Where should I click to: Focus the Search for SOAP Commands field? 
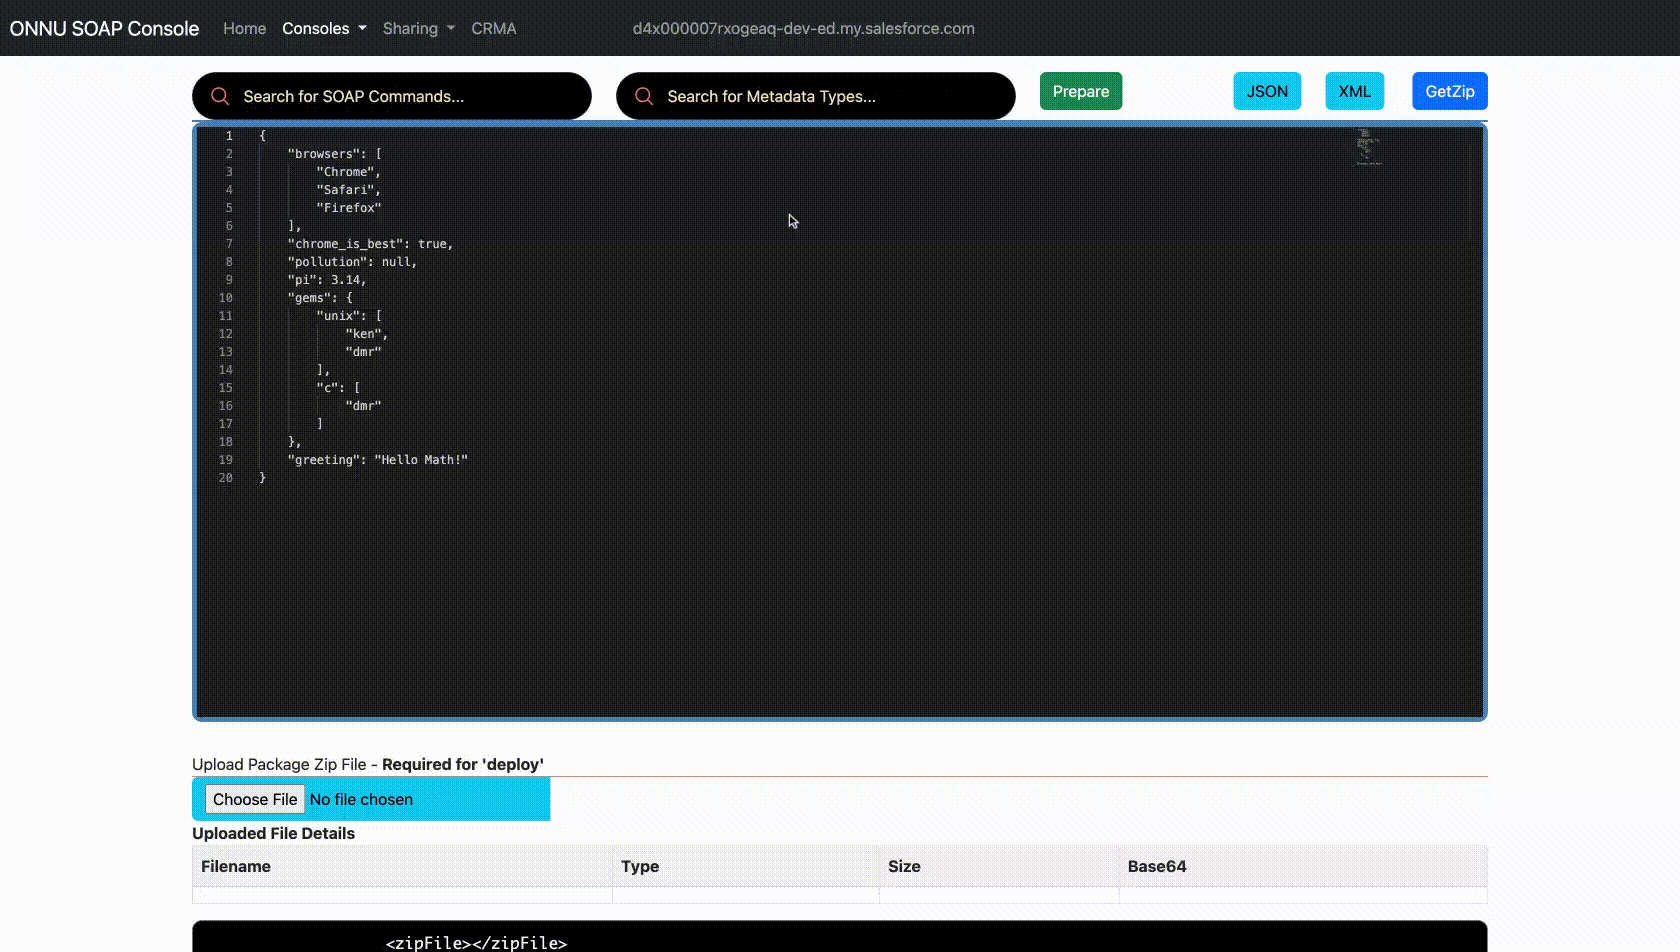392,96
